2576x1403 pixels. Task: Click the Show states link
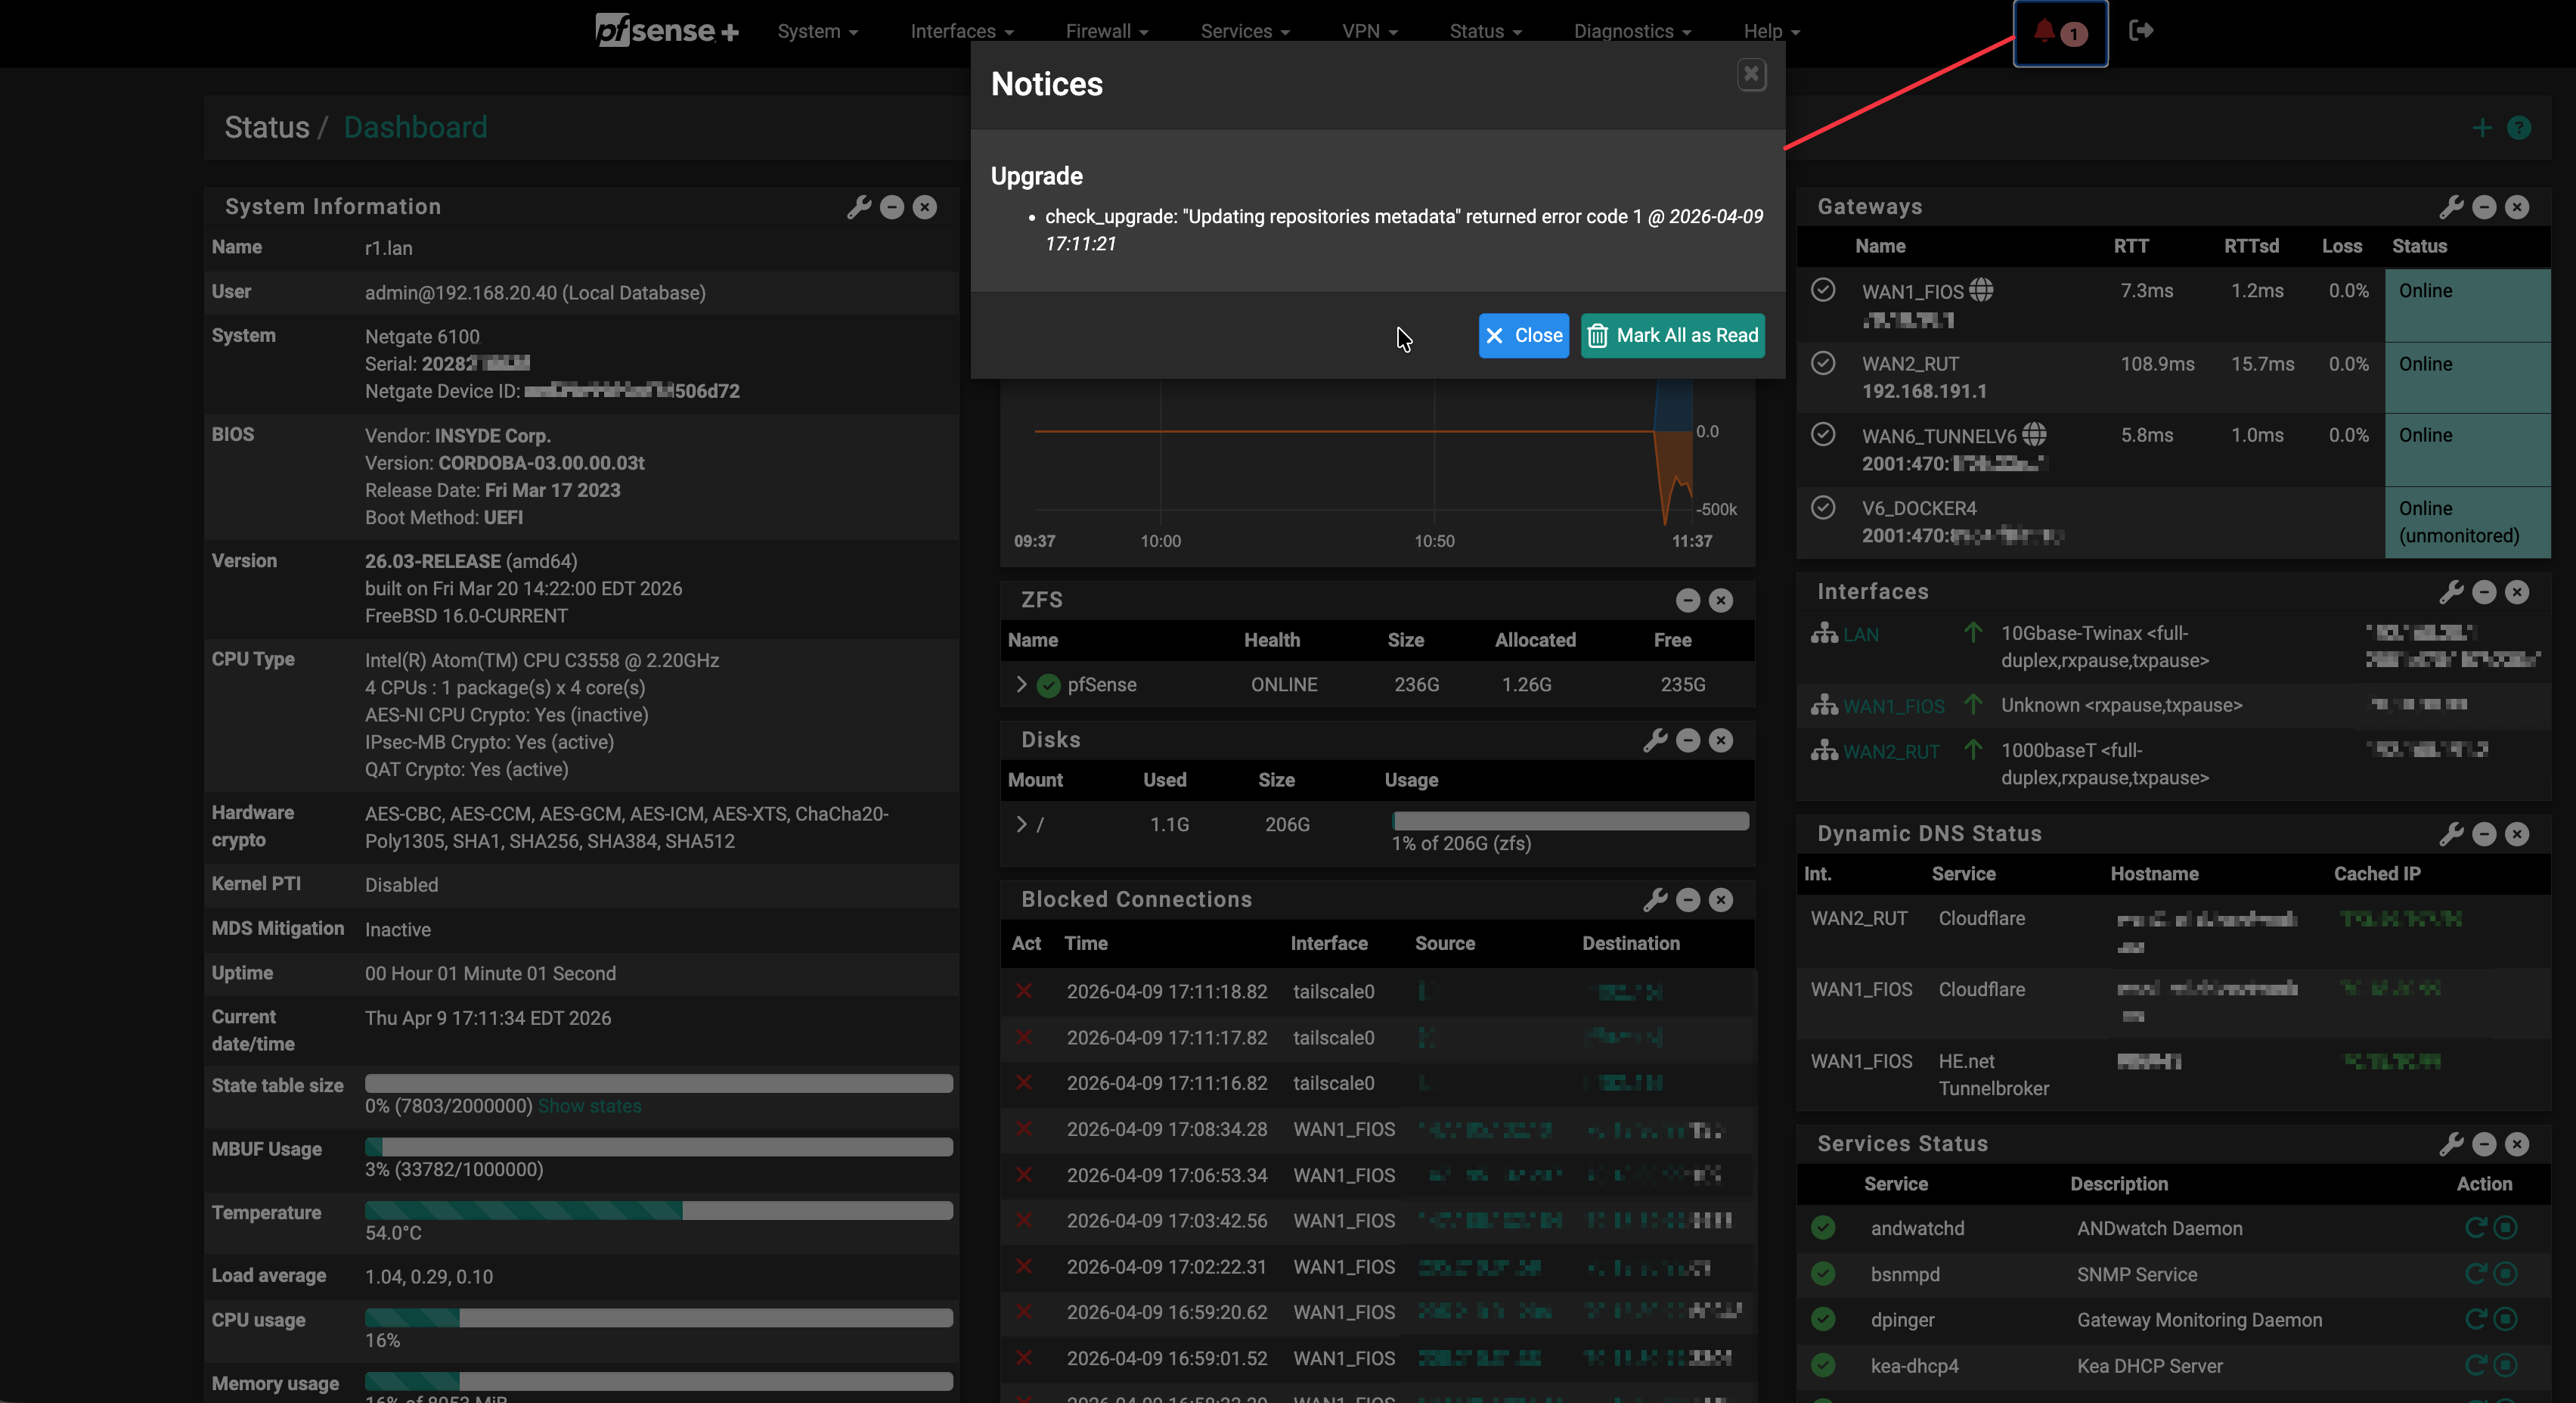[589, 1106]
